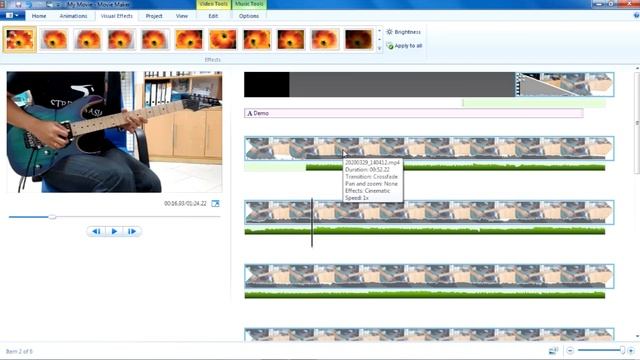Select the partially visible bottom filmstrip row
Image resolution: width=640 pixels, height=360 pixels.
click(429, 334)
